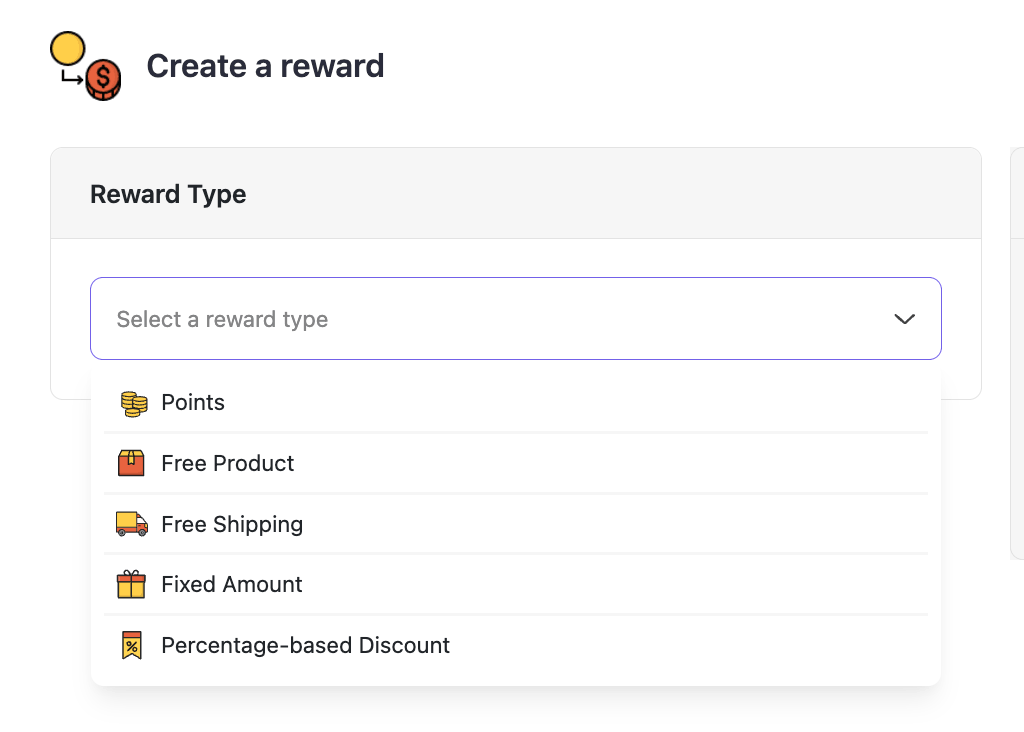The height and width of the screenshot is (732, 1024).
Task: Click the "Reward Type" section title
Action: coord(168,194)
